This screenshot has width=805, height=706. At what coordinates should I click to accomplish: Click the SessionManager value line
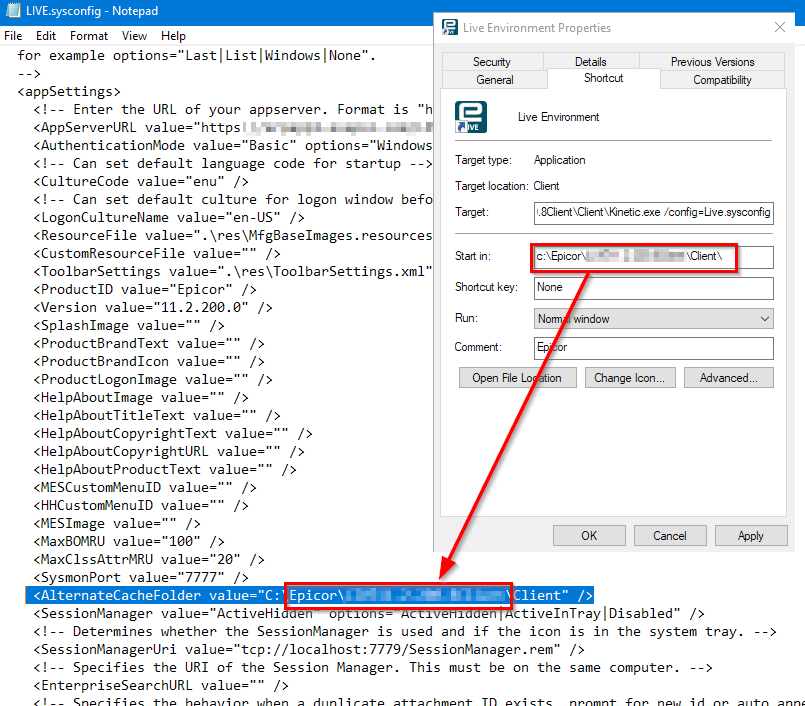coord(369,614)
